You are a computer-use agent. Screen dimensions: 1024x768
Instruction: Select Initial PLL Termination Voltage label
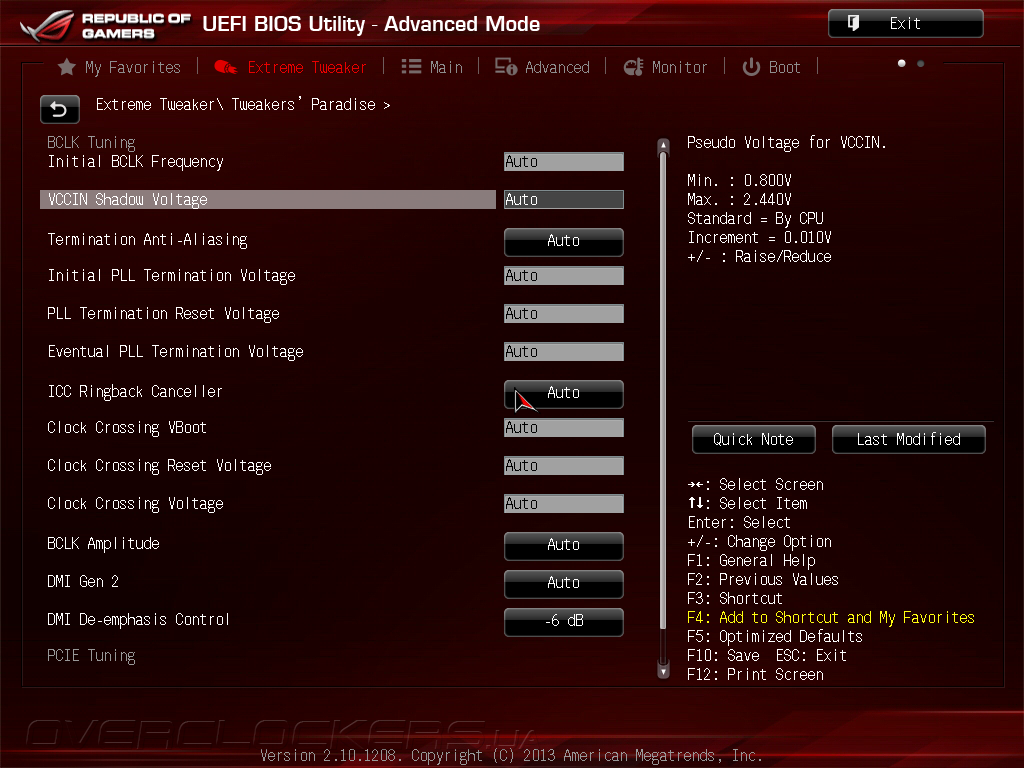171,276
